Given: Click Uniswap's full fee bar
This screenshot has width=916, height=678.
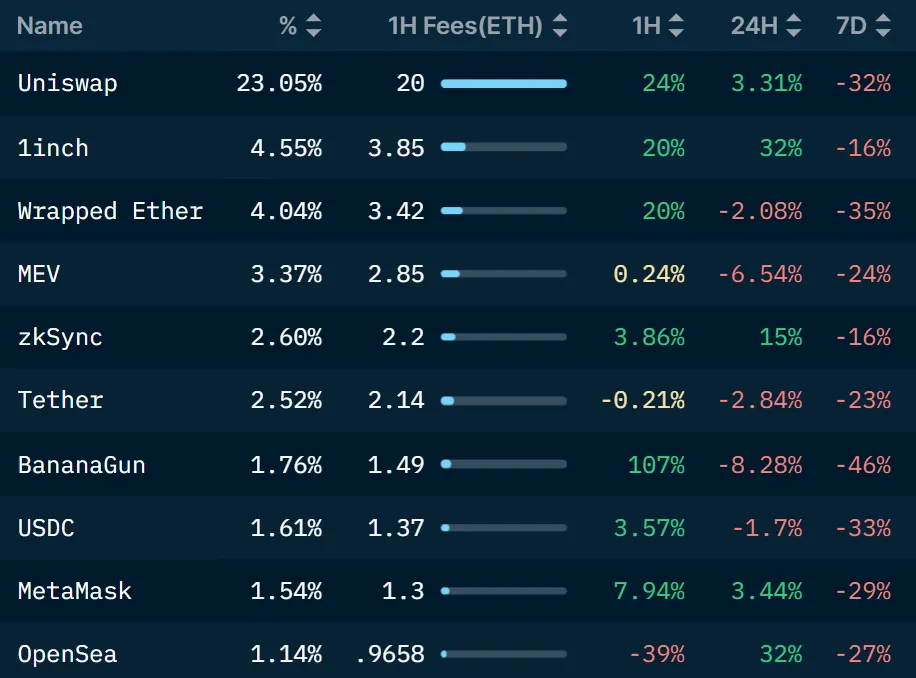Looking at the screenshot, I should 503,84.
